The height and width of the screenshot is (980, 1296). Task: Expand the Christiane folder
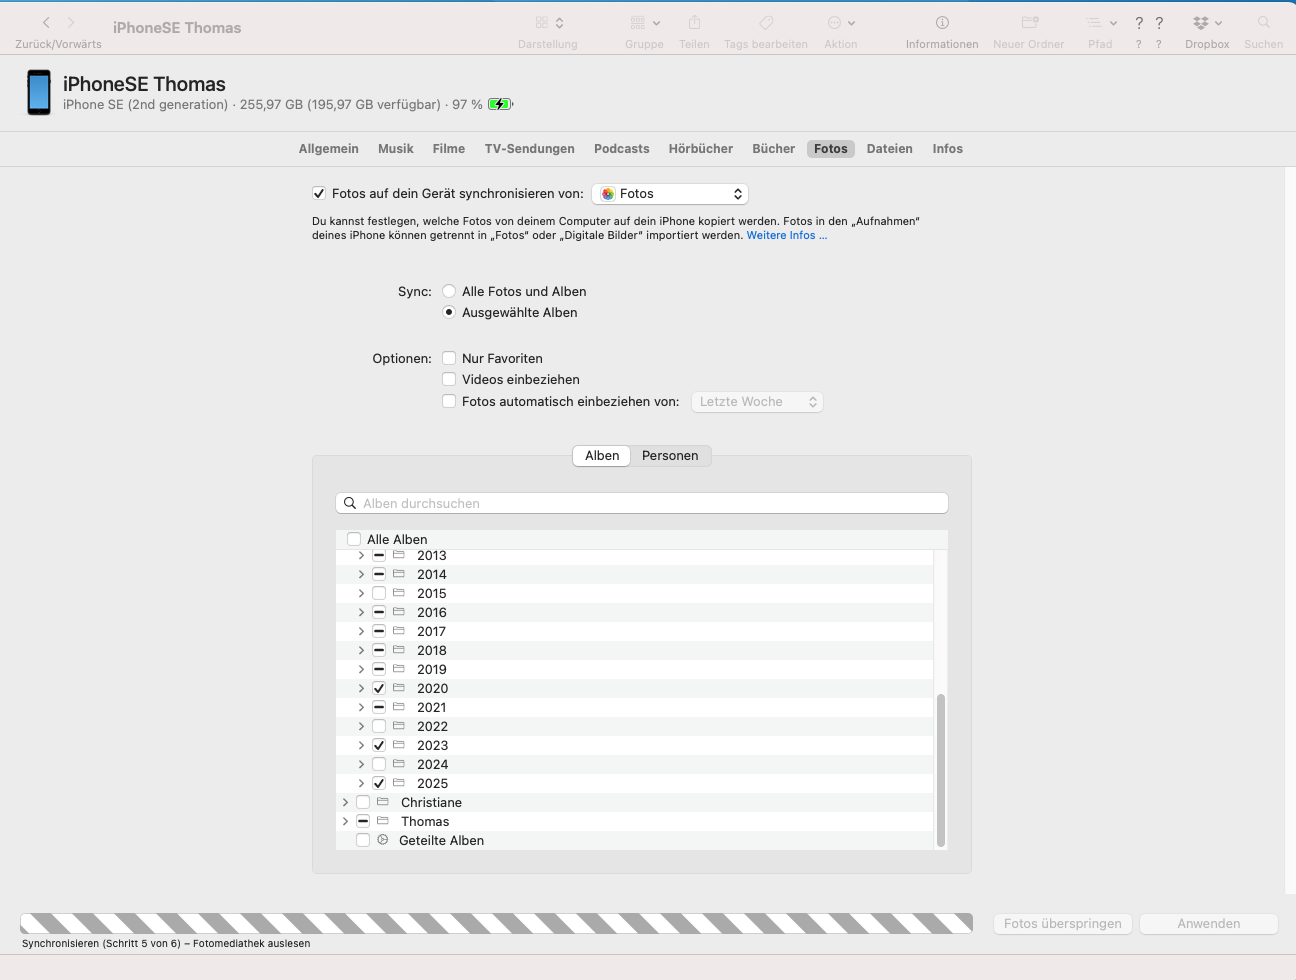click(345, 802)
